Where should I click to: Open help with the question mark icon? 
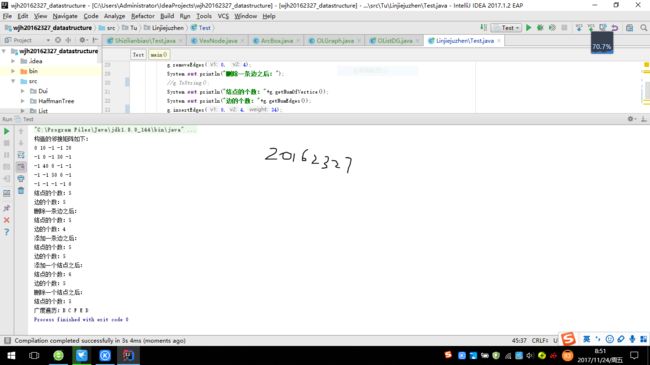[7, 232]
